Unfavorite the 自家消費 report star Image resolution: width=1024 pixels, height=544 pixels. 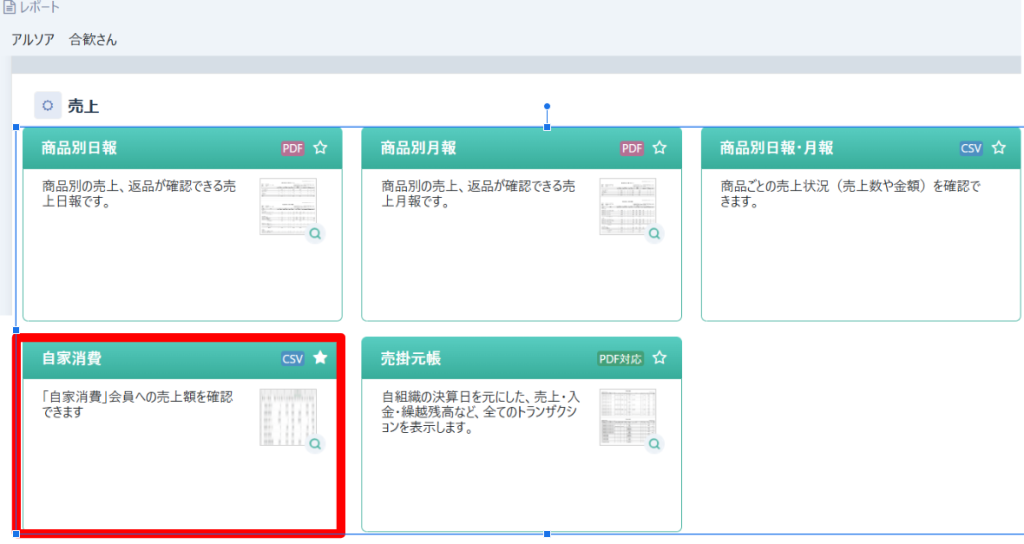(x=320, y=358)
